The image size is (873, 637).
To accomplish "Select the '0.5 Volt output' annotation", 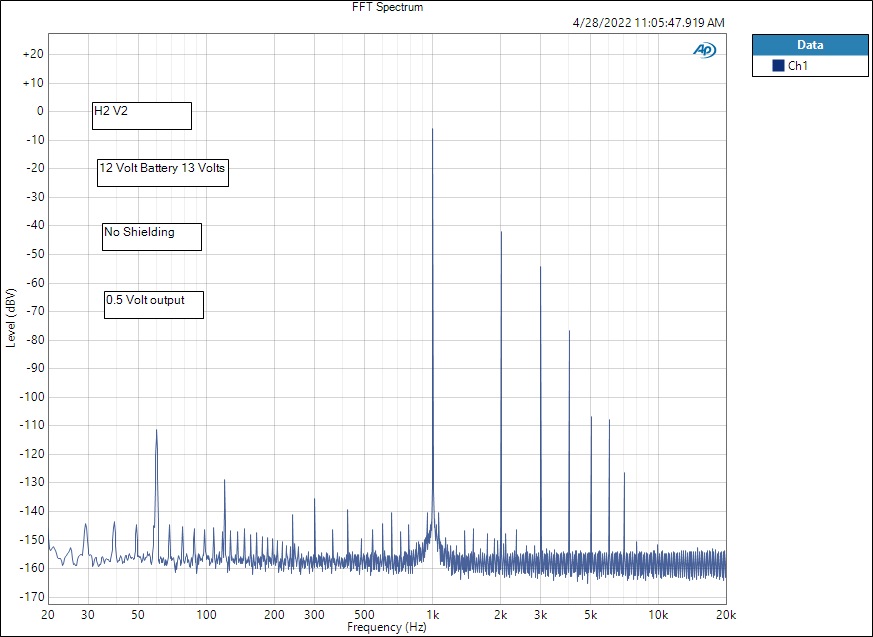I will pyautogui.click(x=154, y=305).
